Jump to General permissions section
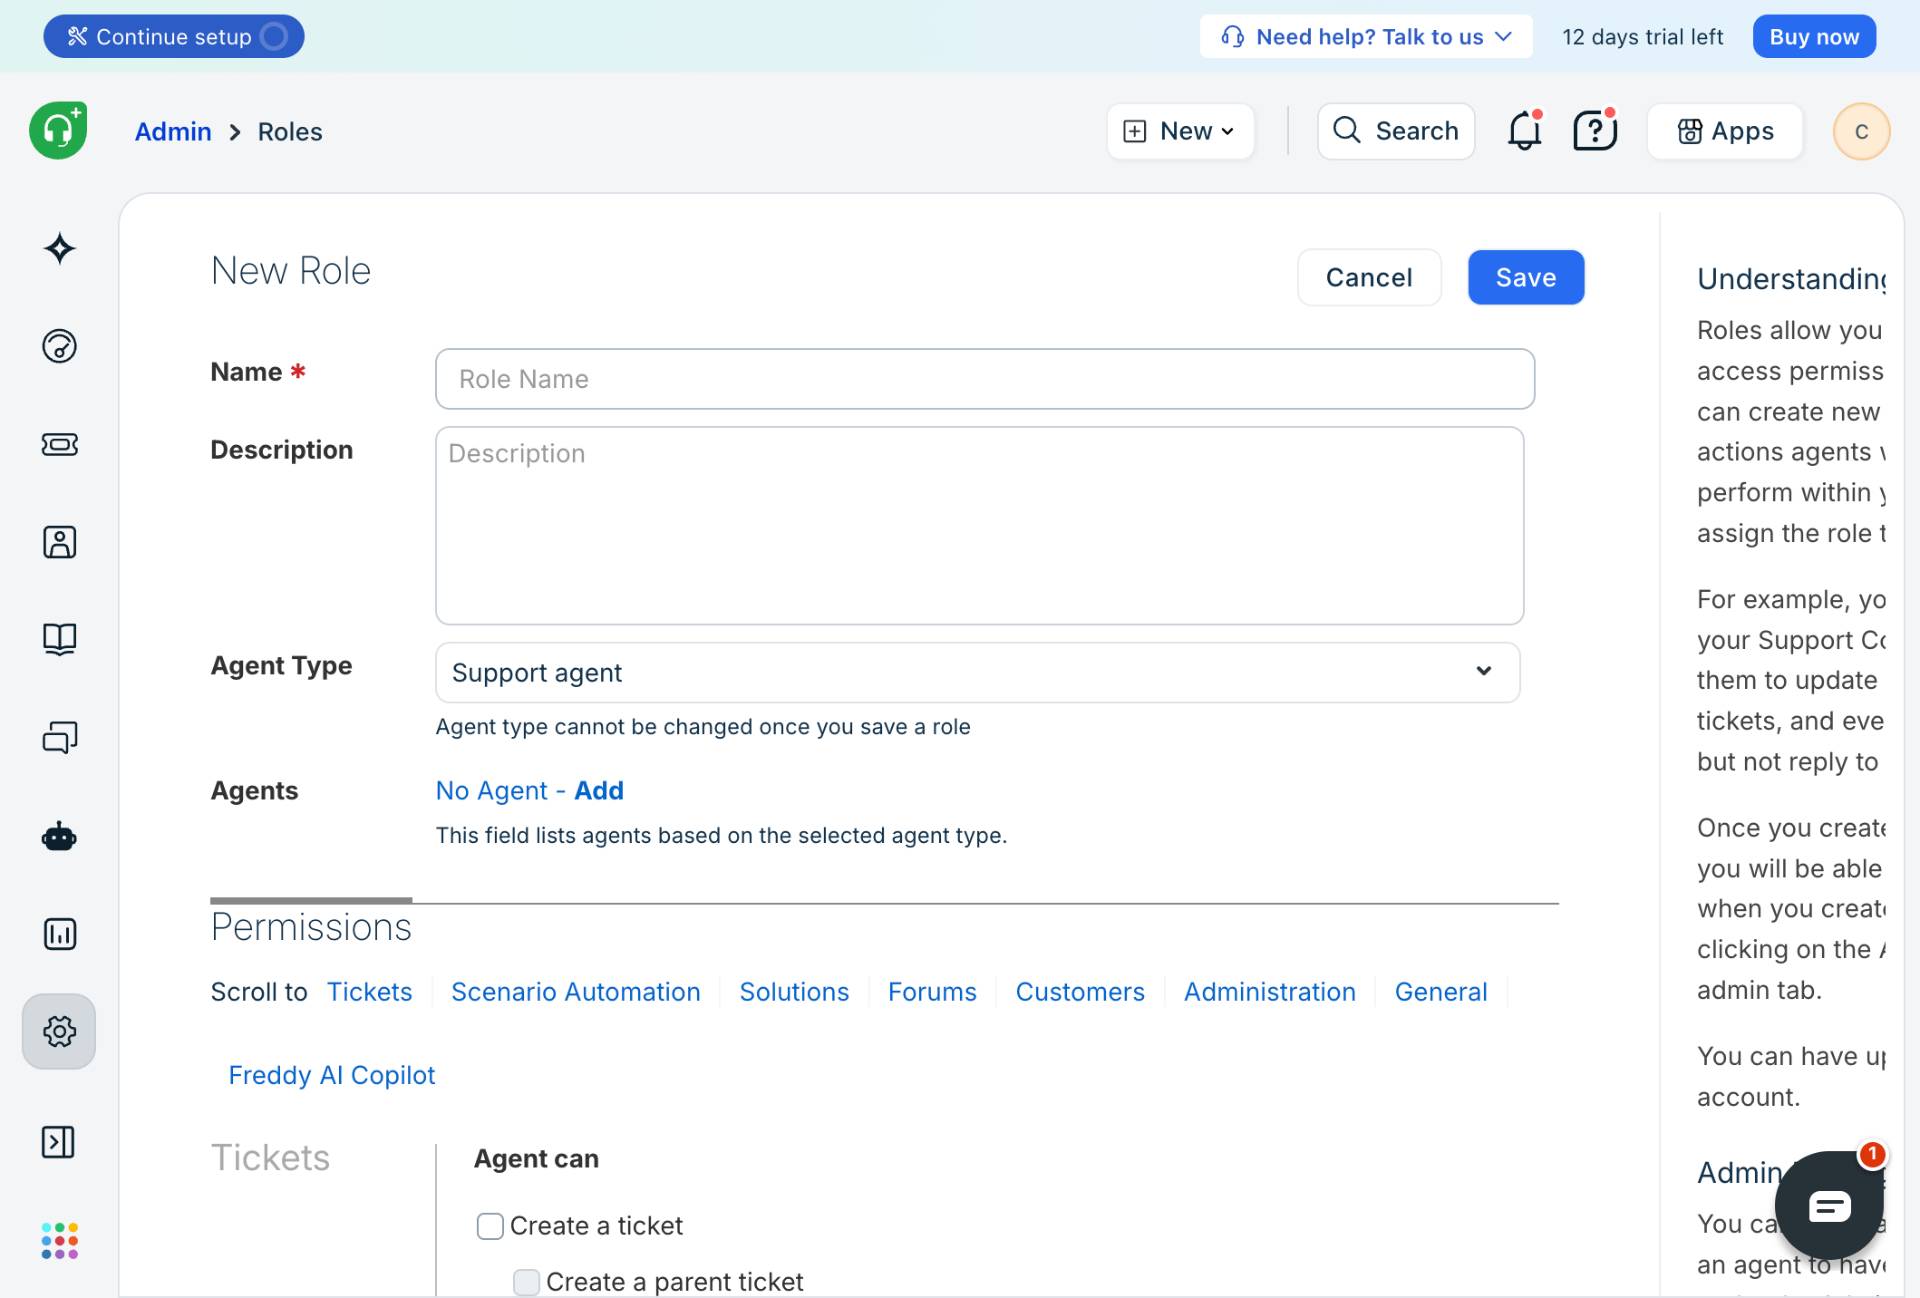The image size is (1920, 1298). [1440, 992]
